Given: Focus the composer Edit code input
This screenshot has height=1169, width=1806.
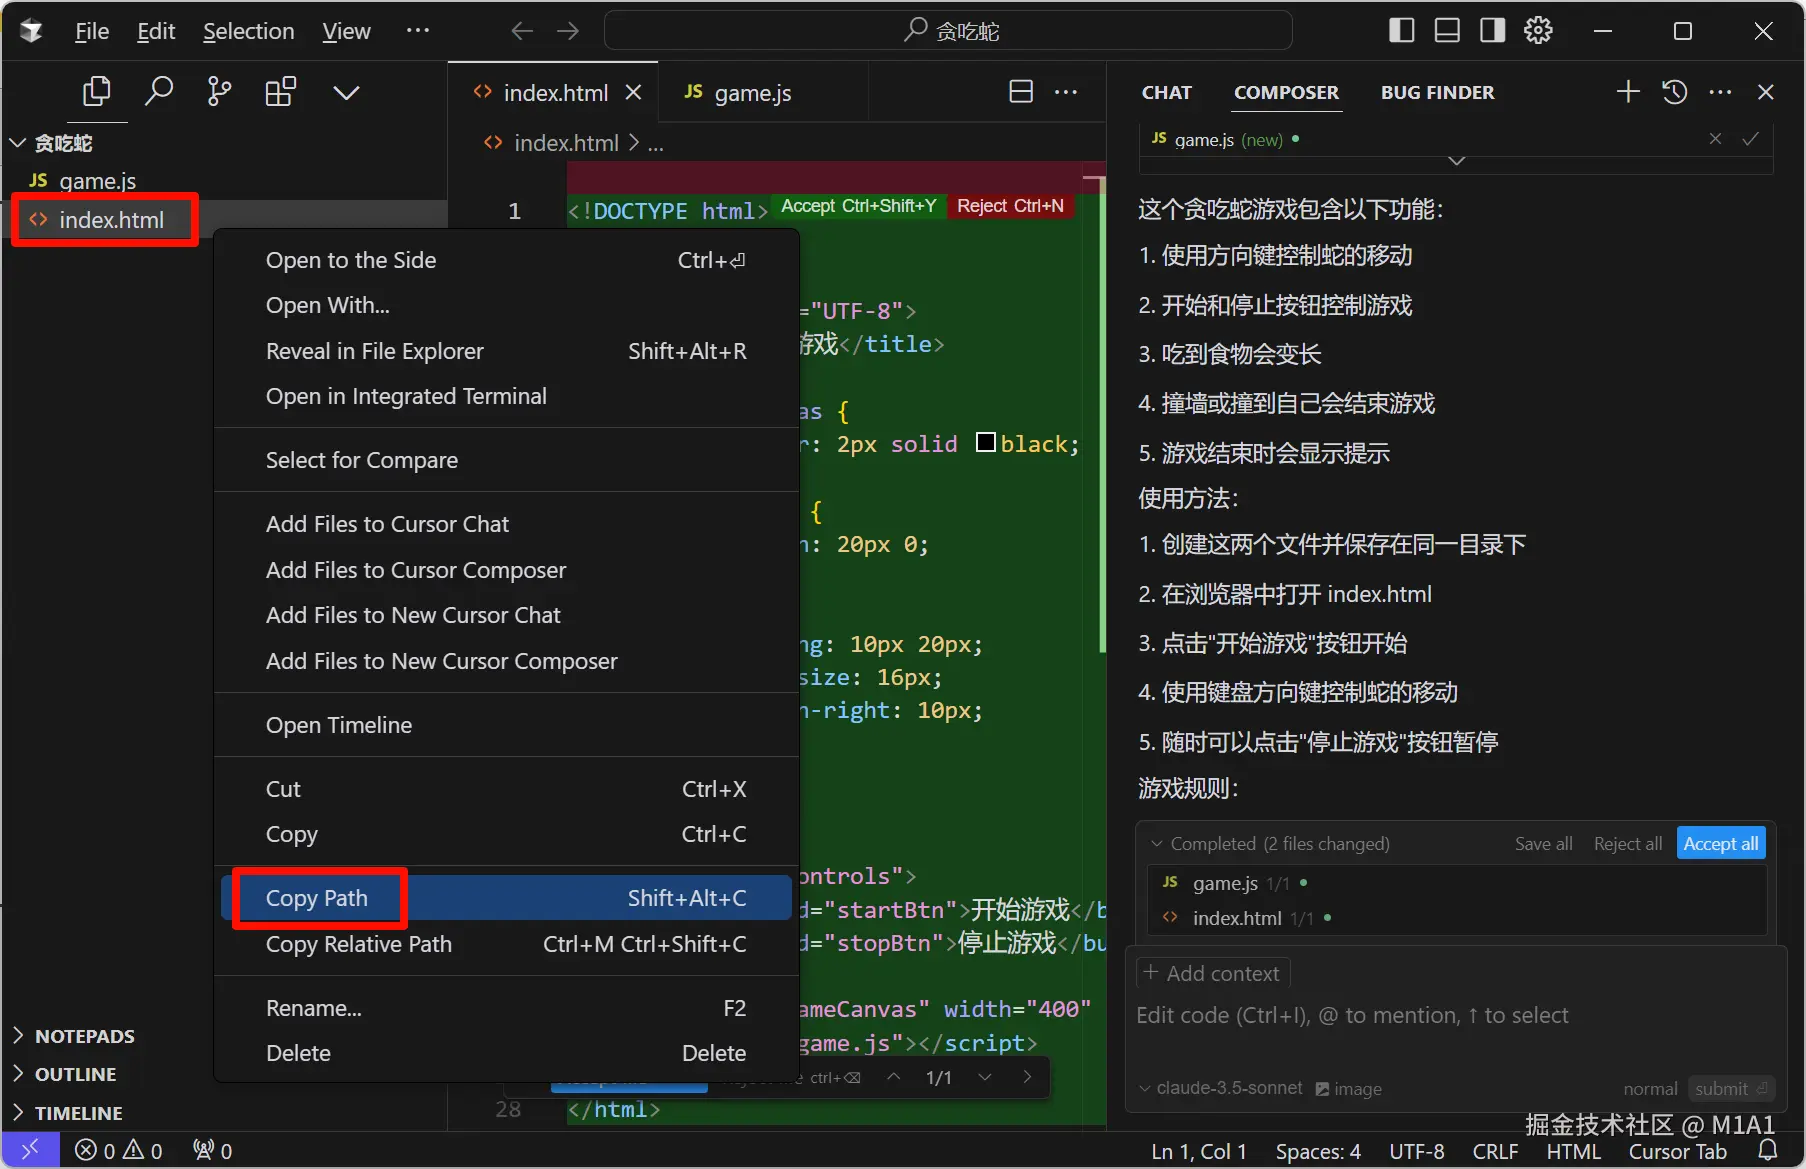Looking at the screenshot, I should [x=1455, y=1016].
